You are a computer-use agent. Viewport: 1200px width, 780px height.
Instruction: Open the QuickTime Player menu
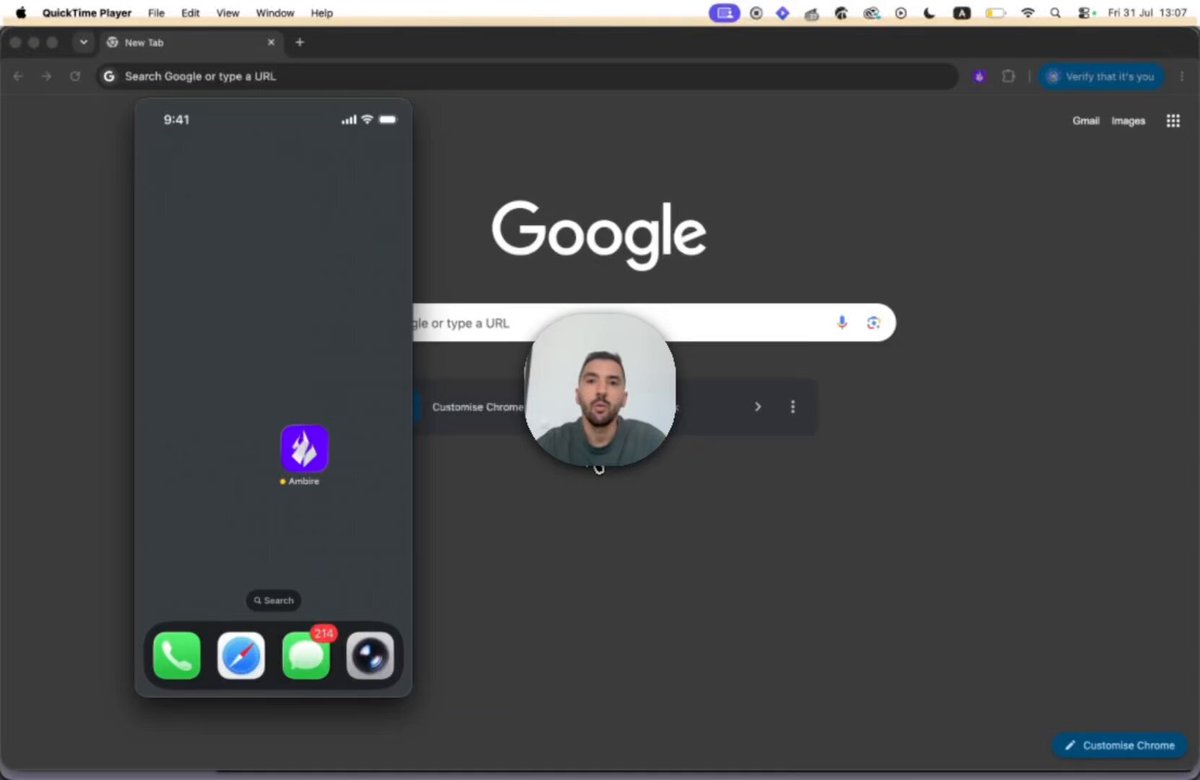[x=86, y=13]
